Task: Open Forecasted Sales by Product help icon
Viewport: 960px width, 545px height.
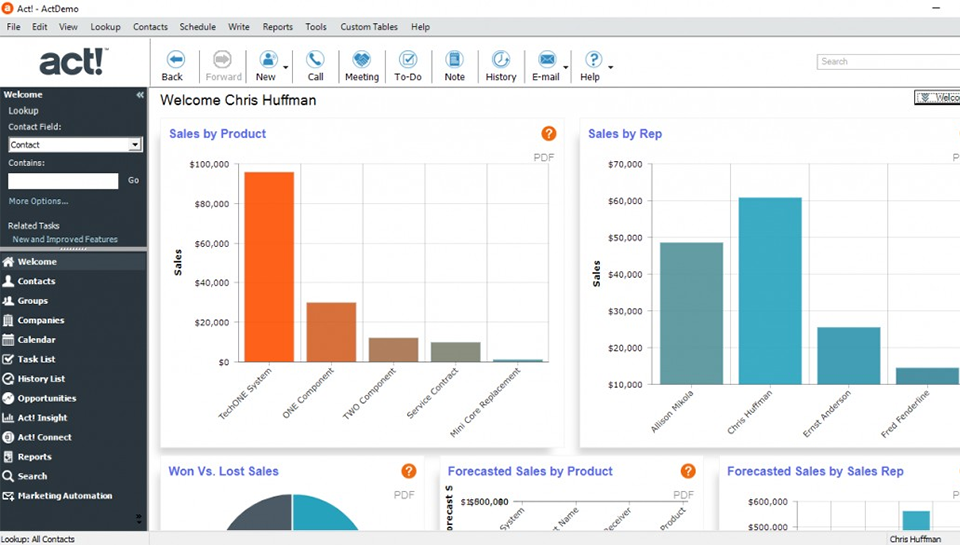Action: [x=688, y=471]
